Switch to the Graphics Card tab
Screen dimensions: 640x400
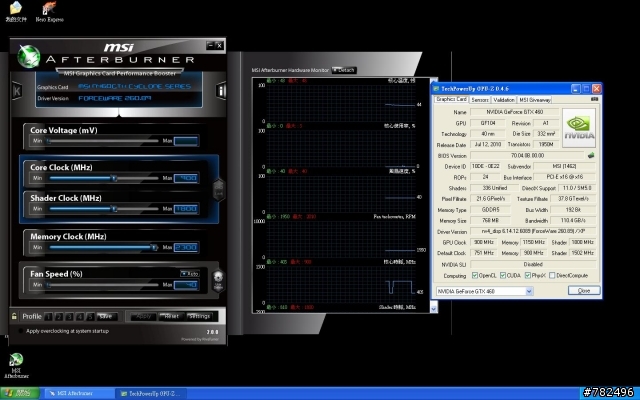pos(451,99)
